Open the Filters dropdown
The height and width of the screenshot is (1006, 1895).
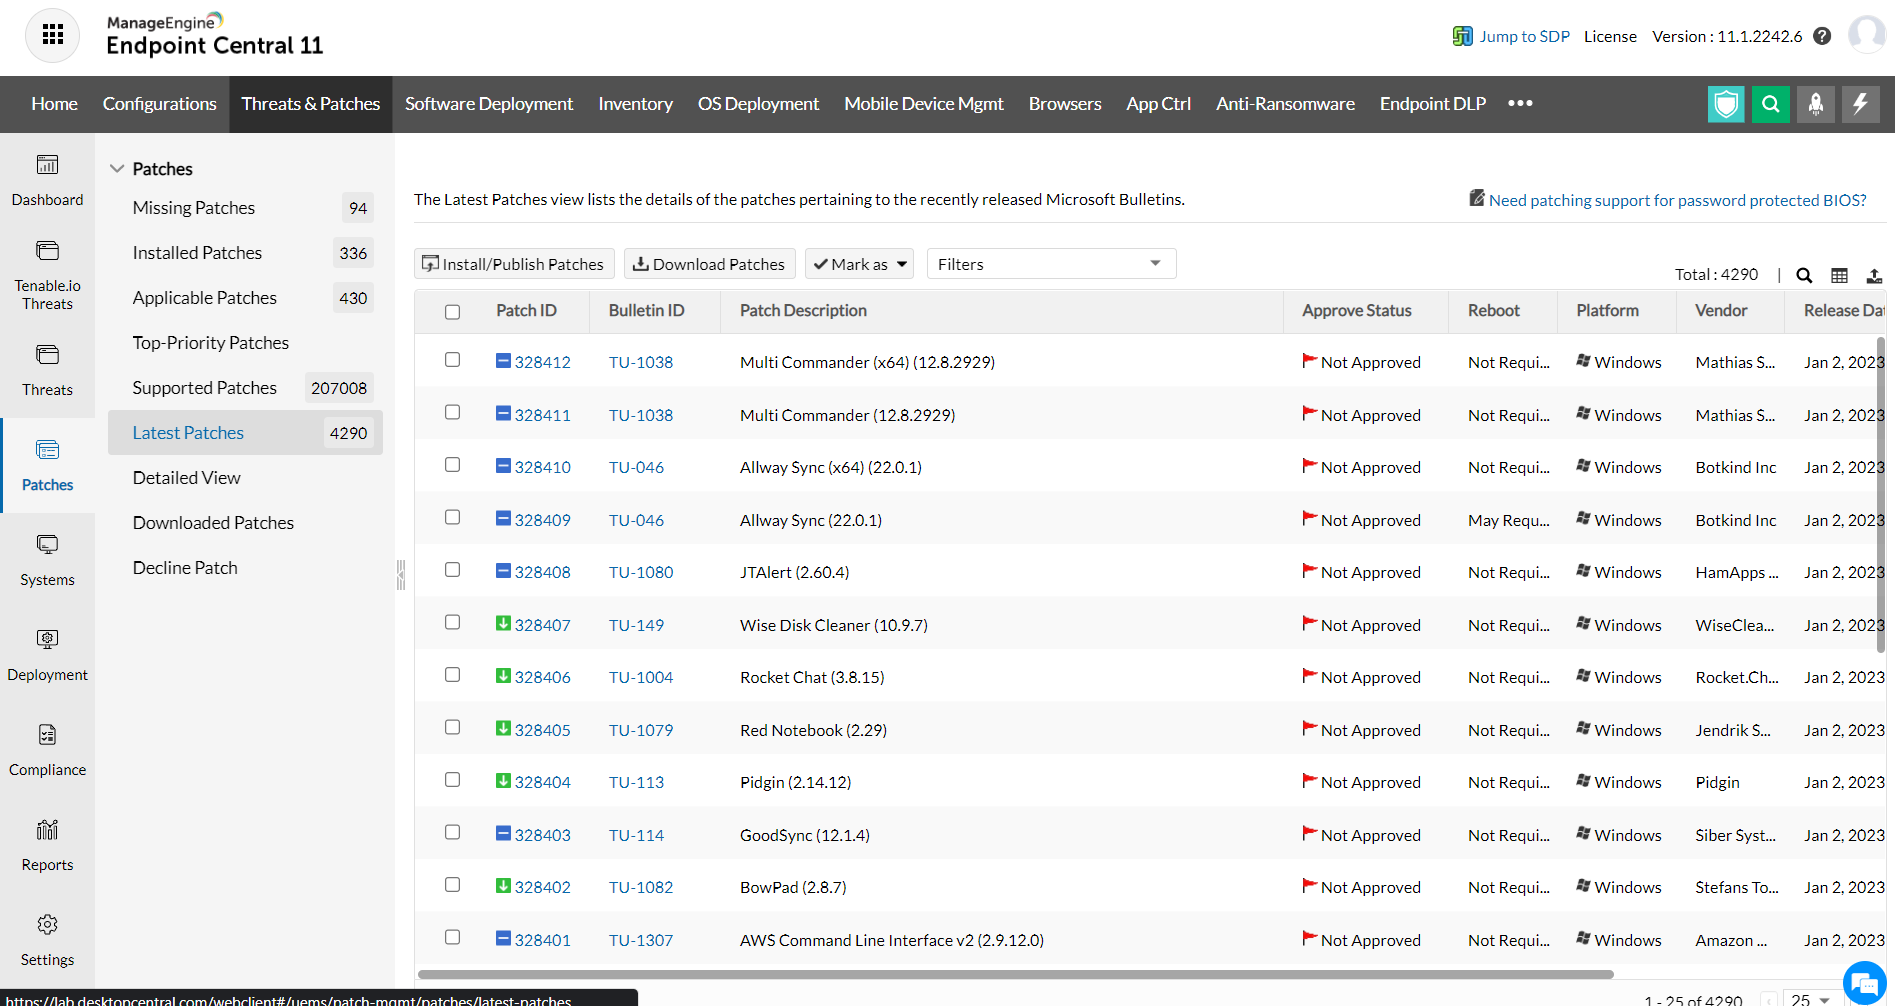[x=1051, y=264]
